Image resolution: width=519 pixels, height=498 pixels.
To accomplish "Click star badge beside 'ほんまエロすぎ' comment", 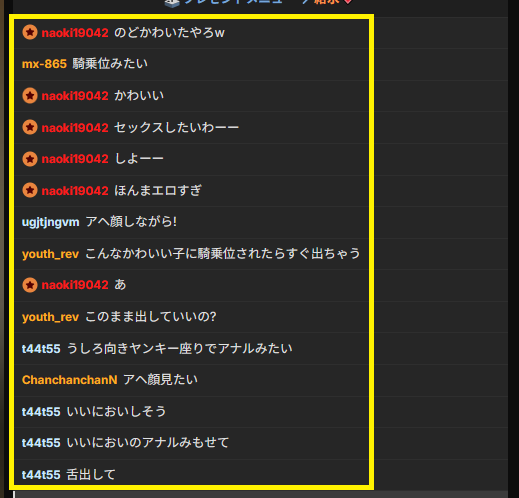I will point(30,191).
